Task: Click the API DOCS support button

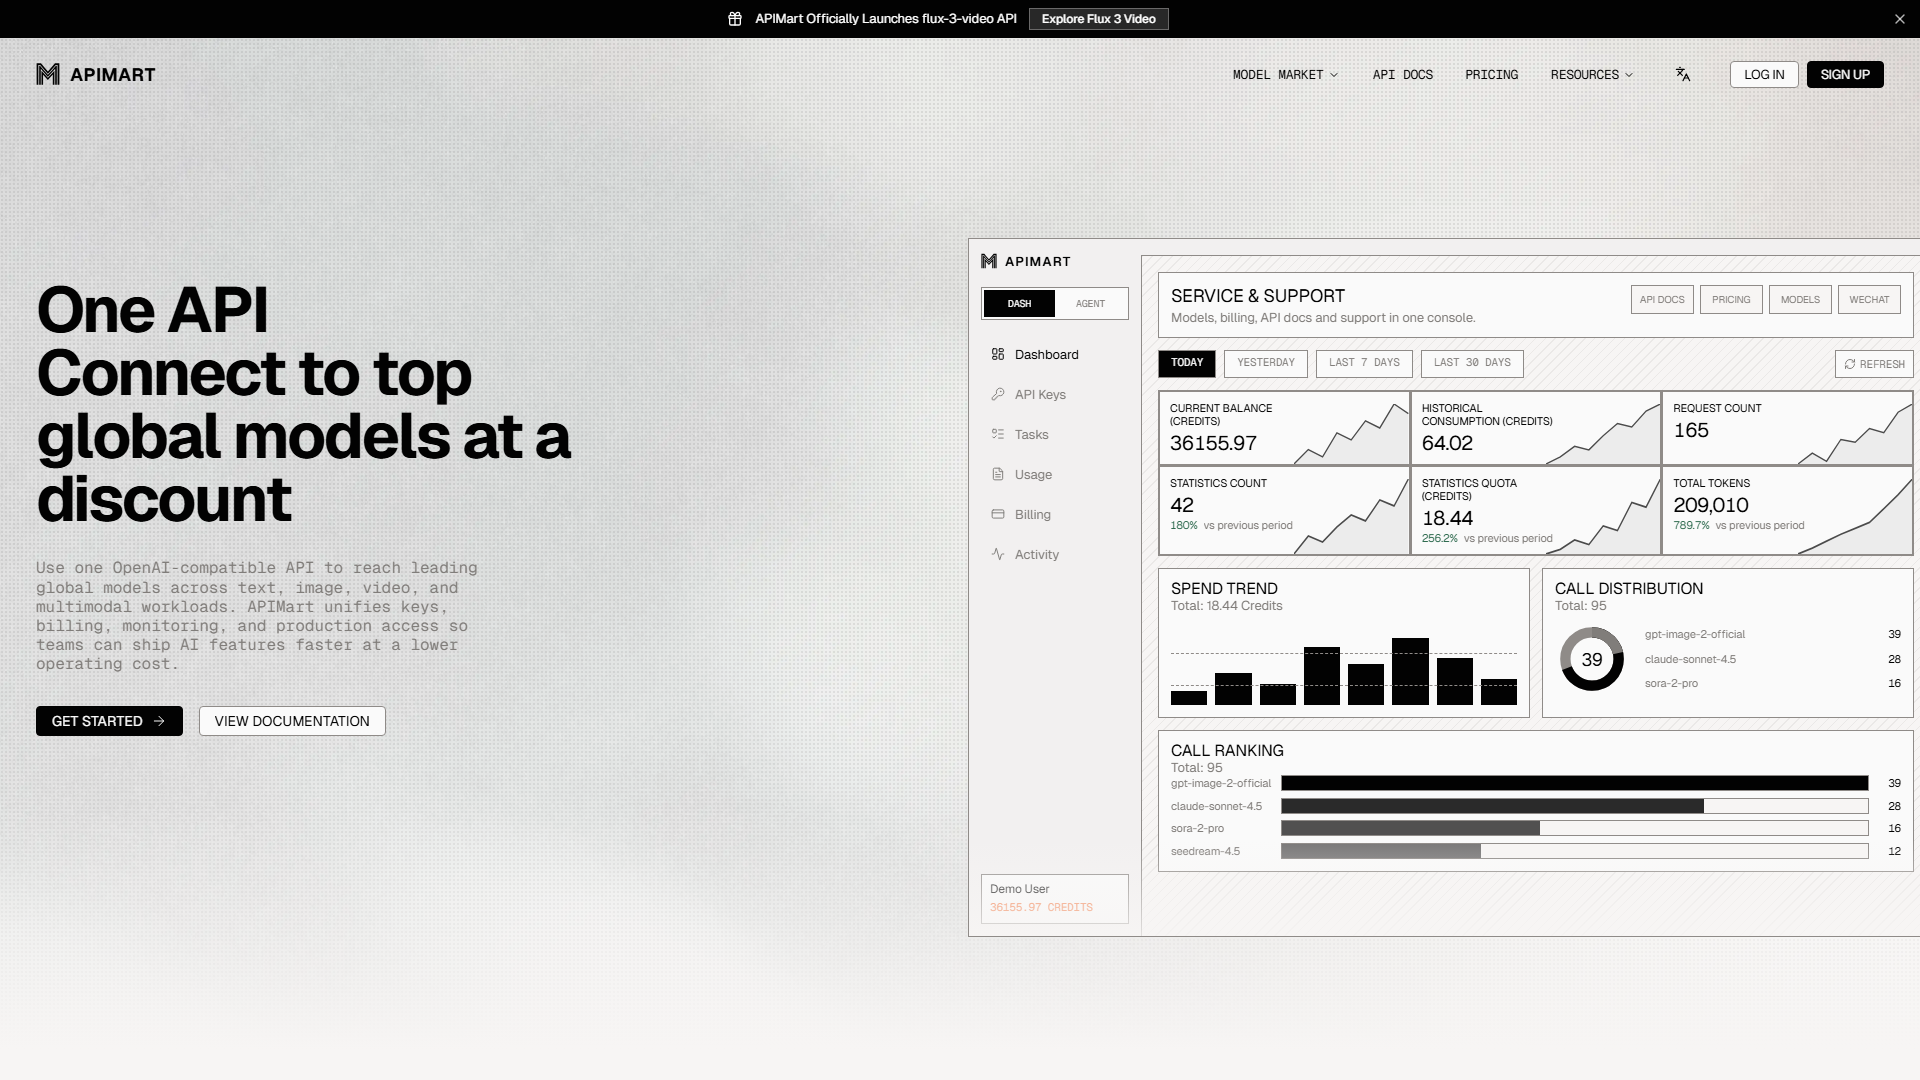Action: click(x=1662, y=300)
